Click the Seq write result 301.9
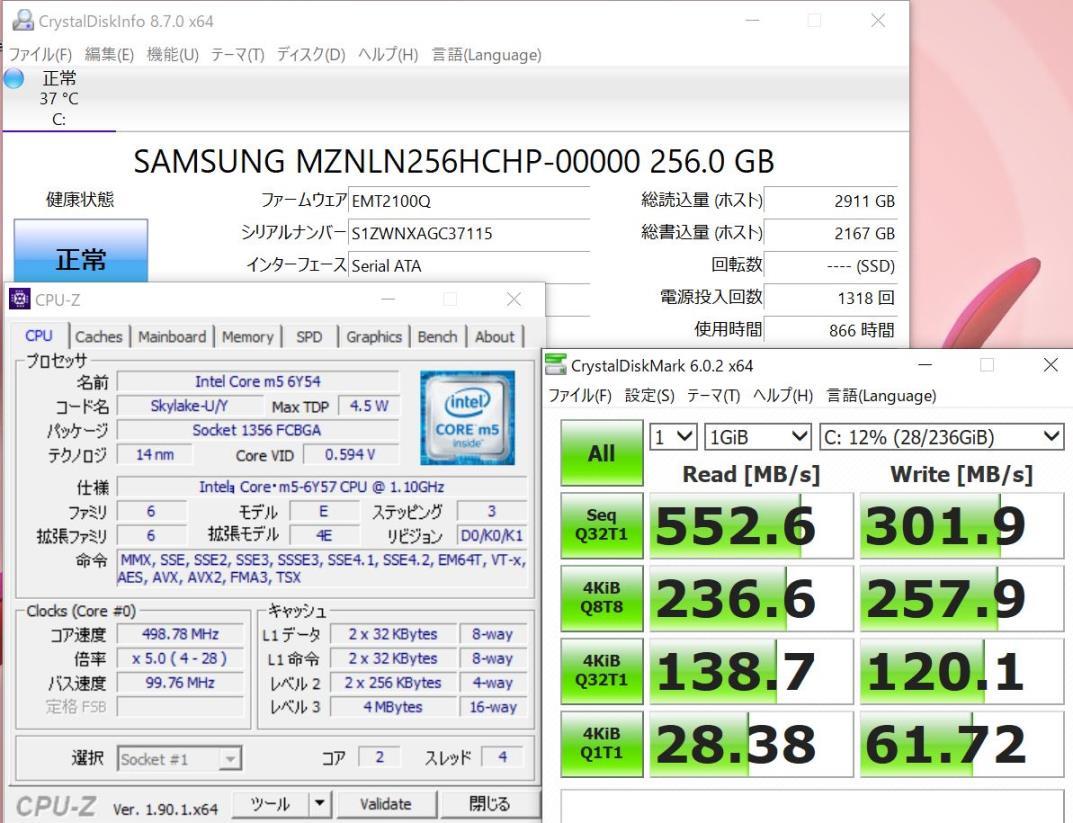 point(962,525)
